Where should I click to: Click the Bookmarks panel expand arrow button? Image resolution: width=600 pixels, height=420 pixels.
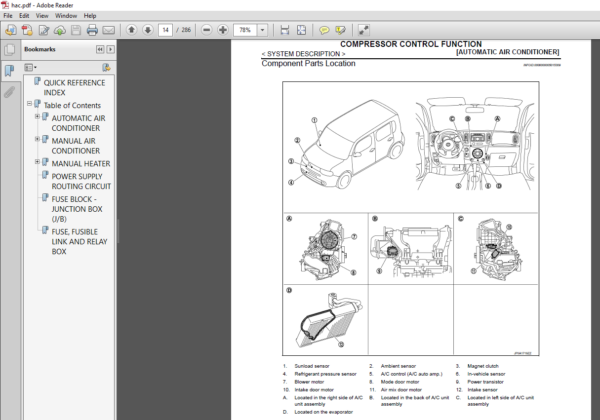pyautogui.click(x=111, y=49)
